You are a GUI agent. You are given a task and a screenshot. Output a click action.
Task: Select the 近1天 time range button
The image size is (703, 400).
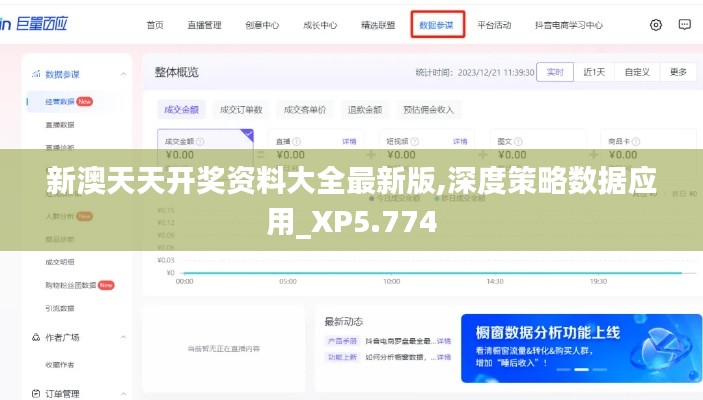594,72
